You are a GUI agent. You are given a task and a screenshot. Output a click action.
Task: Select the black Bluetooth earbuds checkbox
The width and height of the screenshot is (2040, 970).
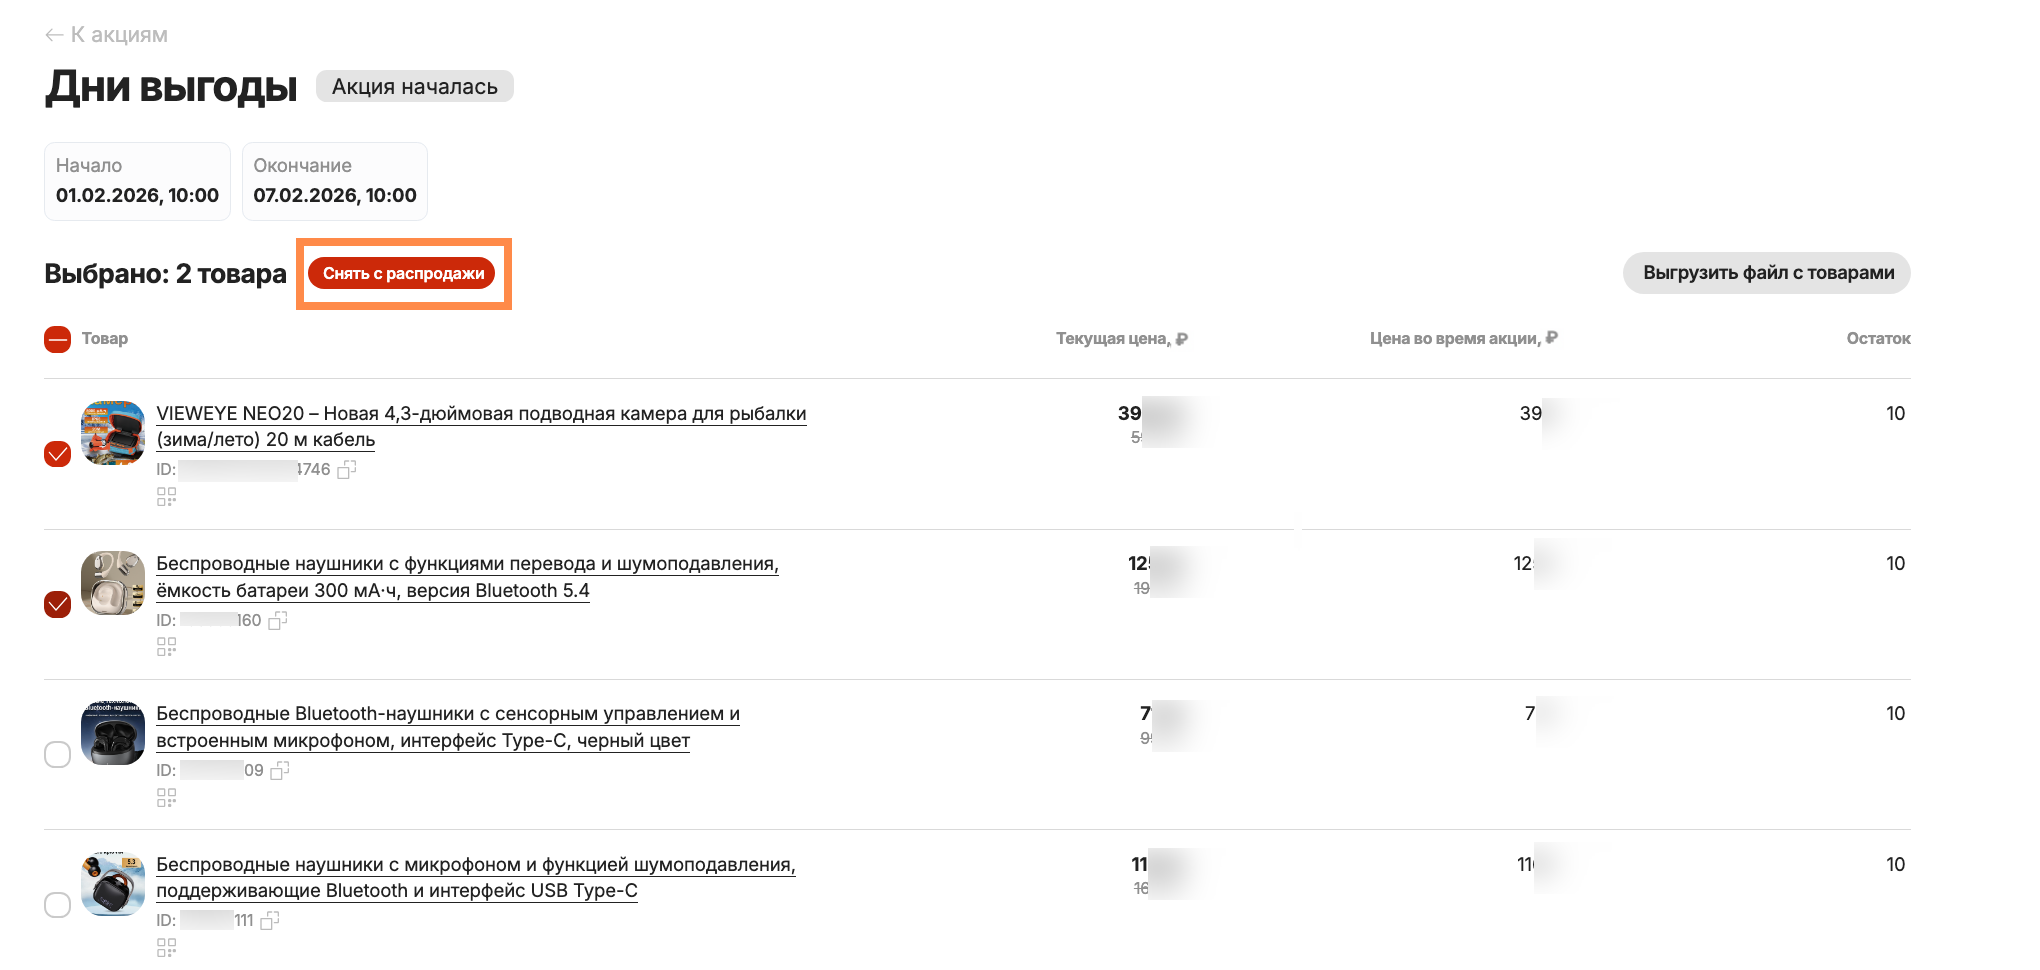point(58,755)
